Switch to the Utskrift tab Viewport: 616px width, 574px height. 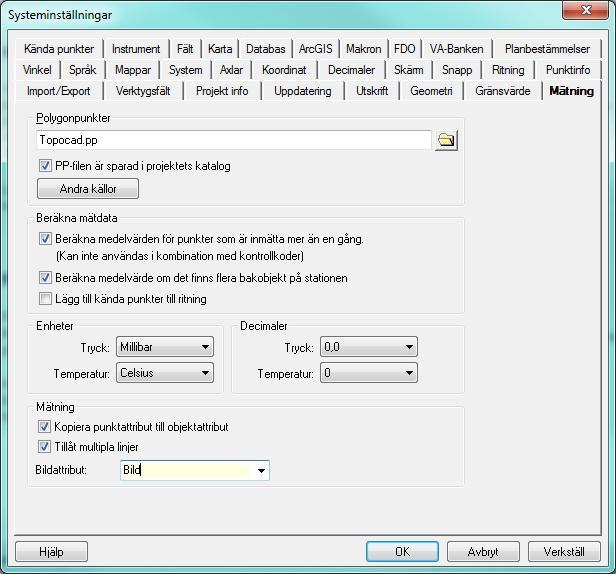(372, 91)
